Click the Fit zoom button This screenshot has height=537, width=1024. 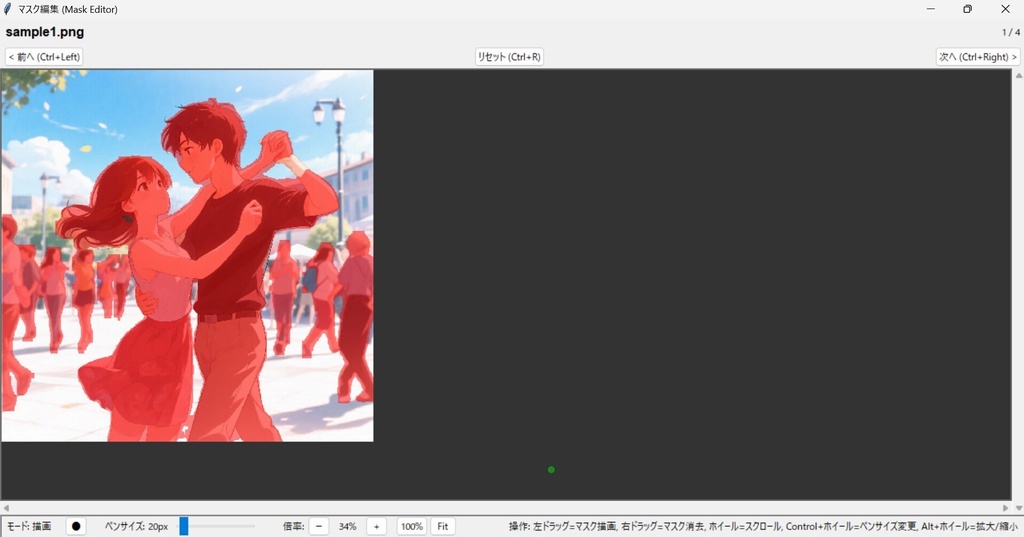(443, 526)
